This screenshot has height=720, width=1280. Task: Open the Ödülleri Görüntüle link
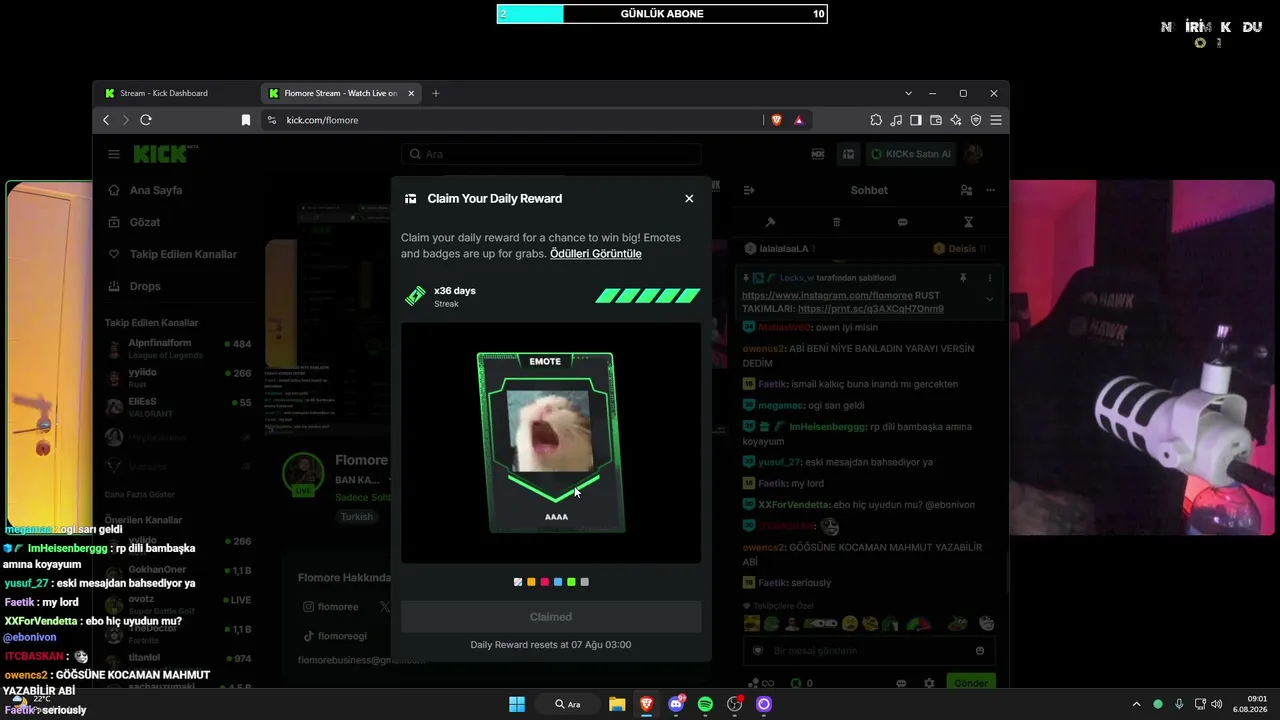(596, 254)
